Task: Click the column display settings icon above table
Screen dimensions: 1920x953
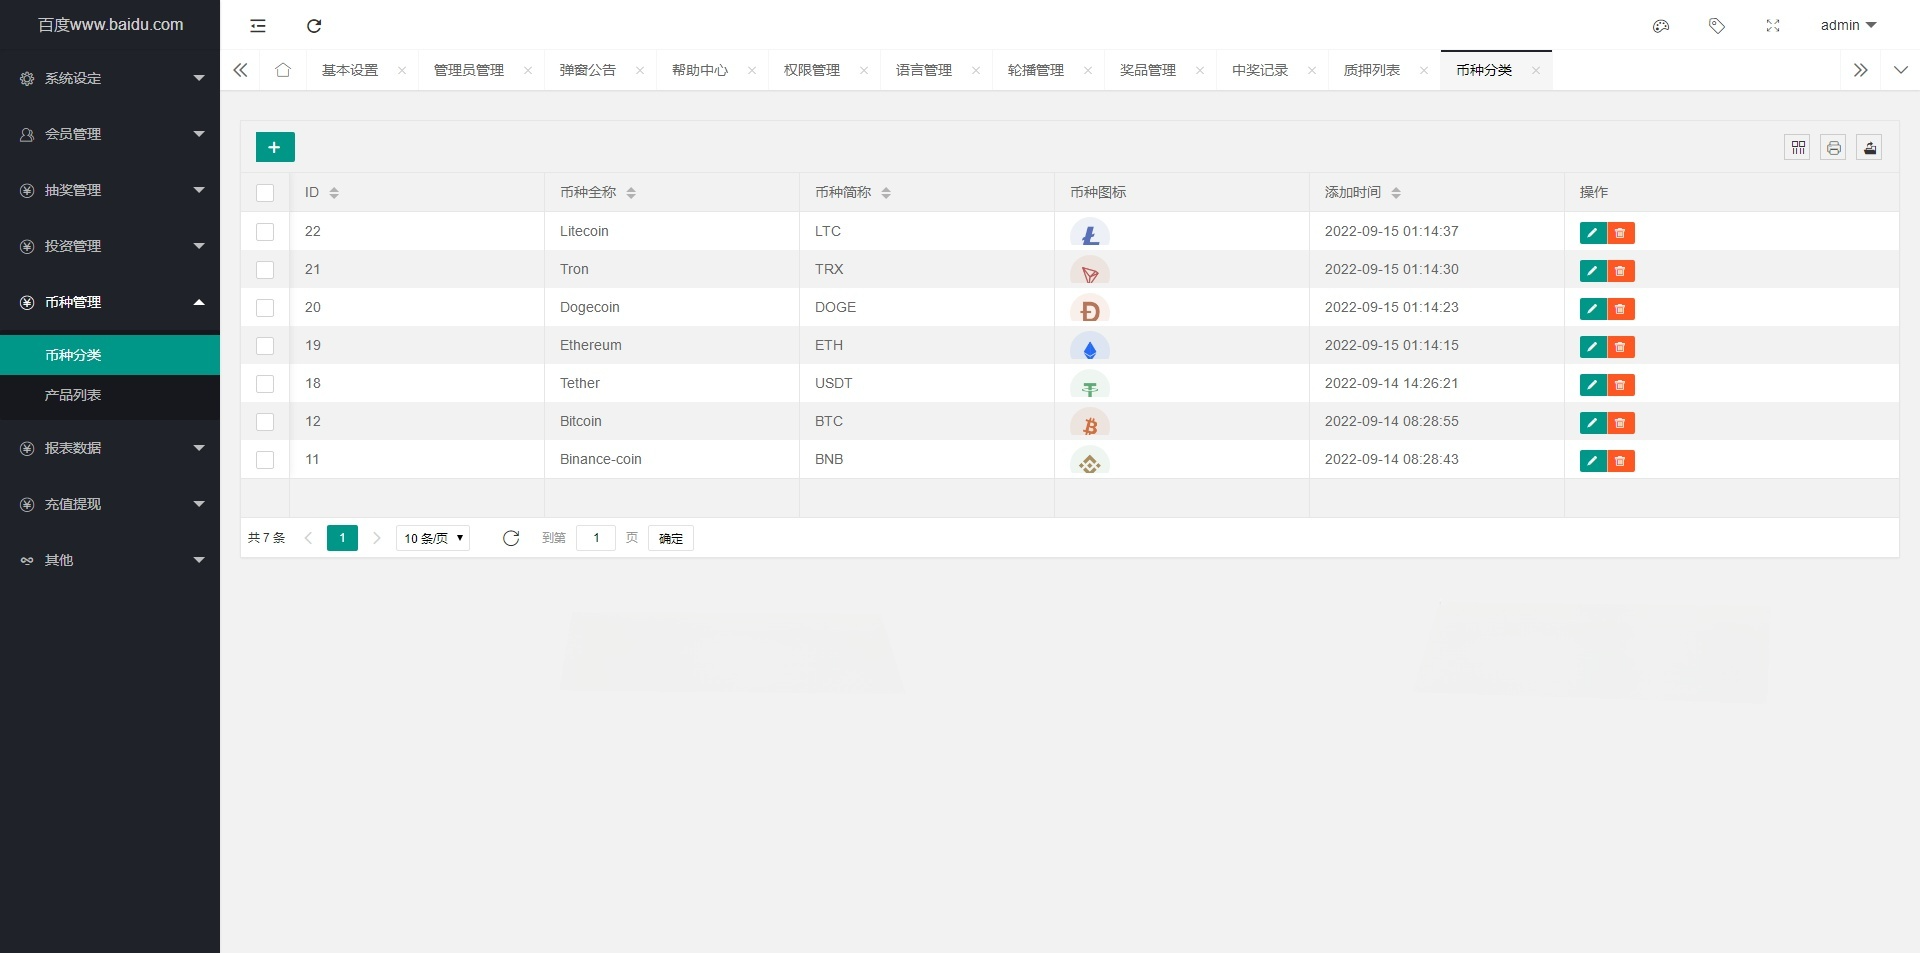Action: pyautogui.click(x=1797, y=147)
